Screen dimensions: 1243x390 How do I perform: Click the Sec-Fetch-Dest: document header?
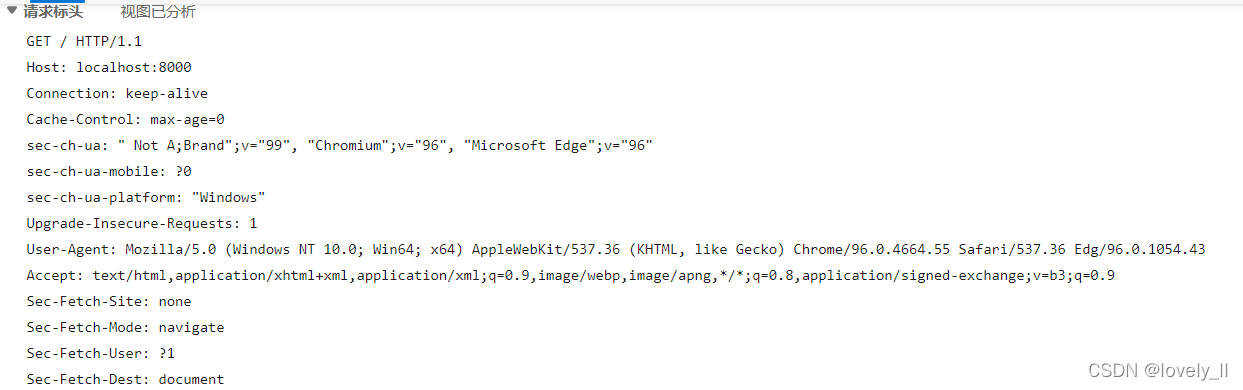coord(125,379)
